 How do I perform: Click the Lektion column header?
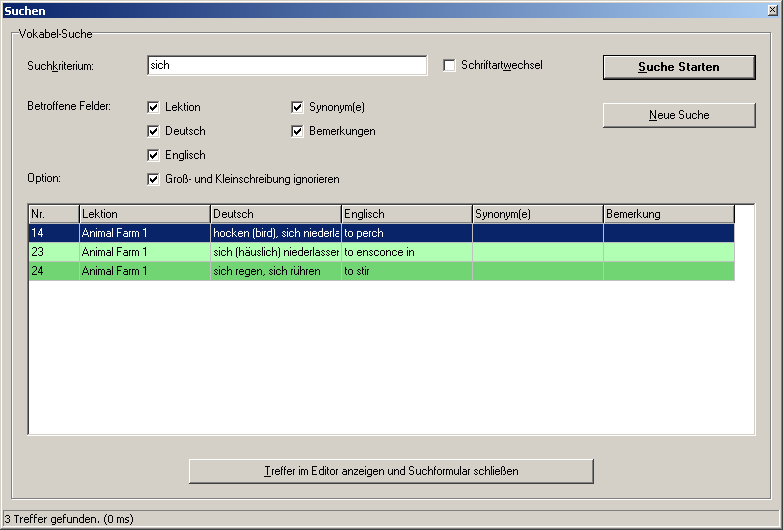(x=144, y=214)
